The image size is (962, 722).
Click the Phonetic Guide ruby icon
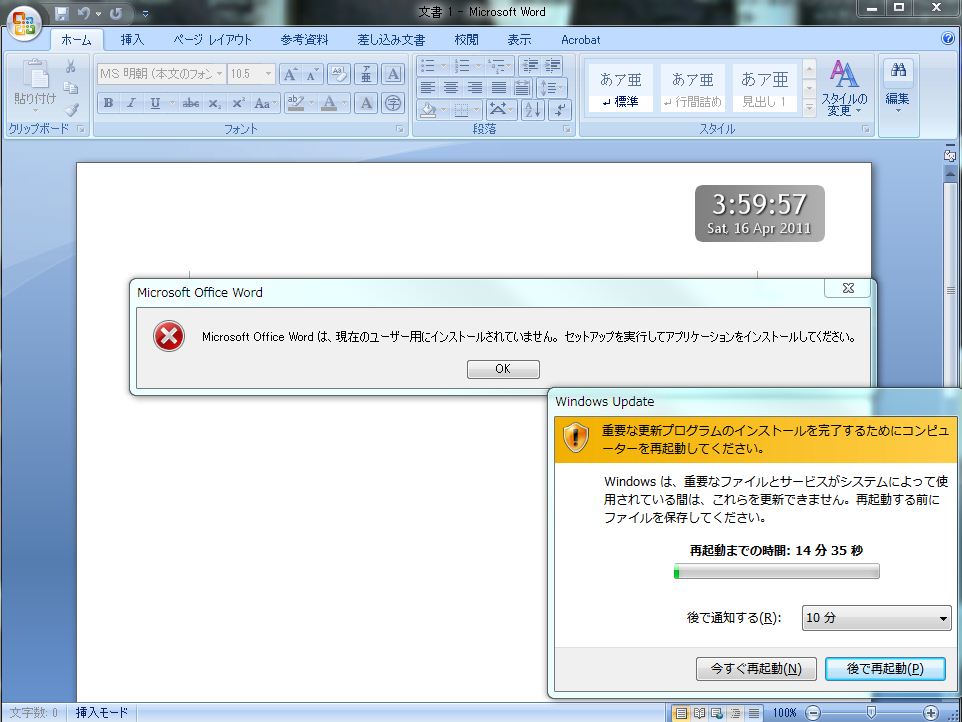[366, 74]
